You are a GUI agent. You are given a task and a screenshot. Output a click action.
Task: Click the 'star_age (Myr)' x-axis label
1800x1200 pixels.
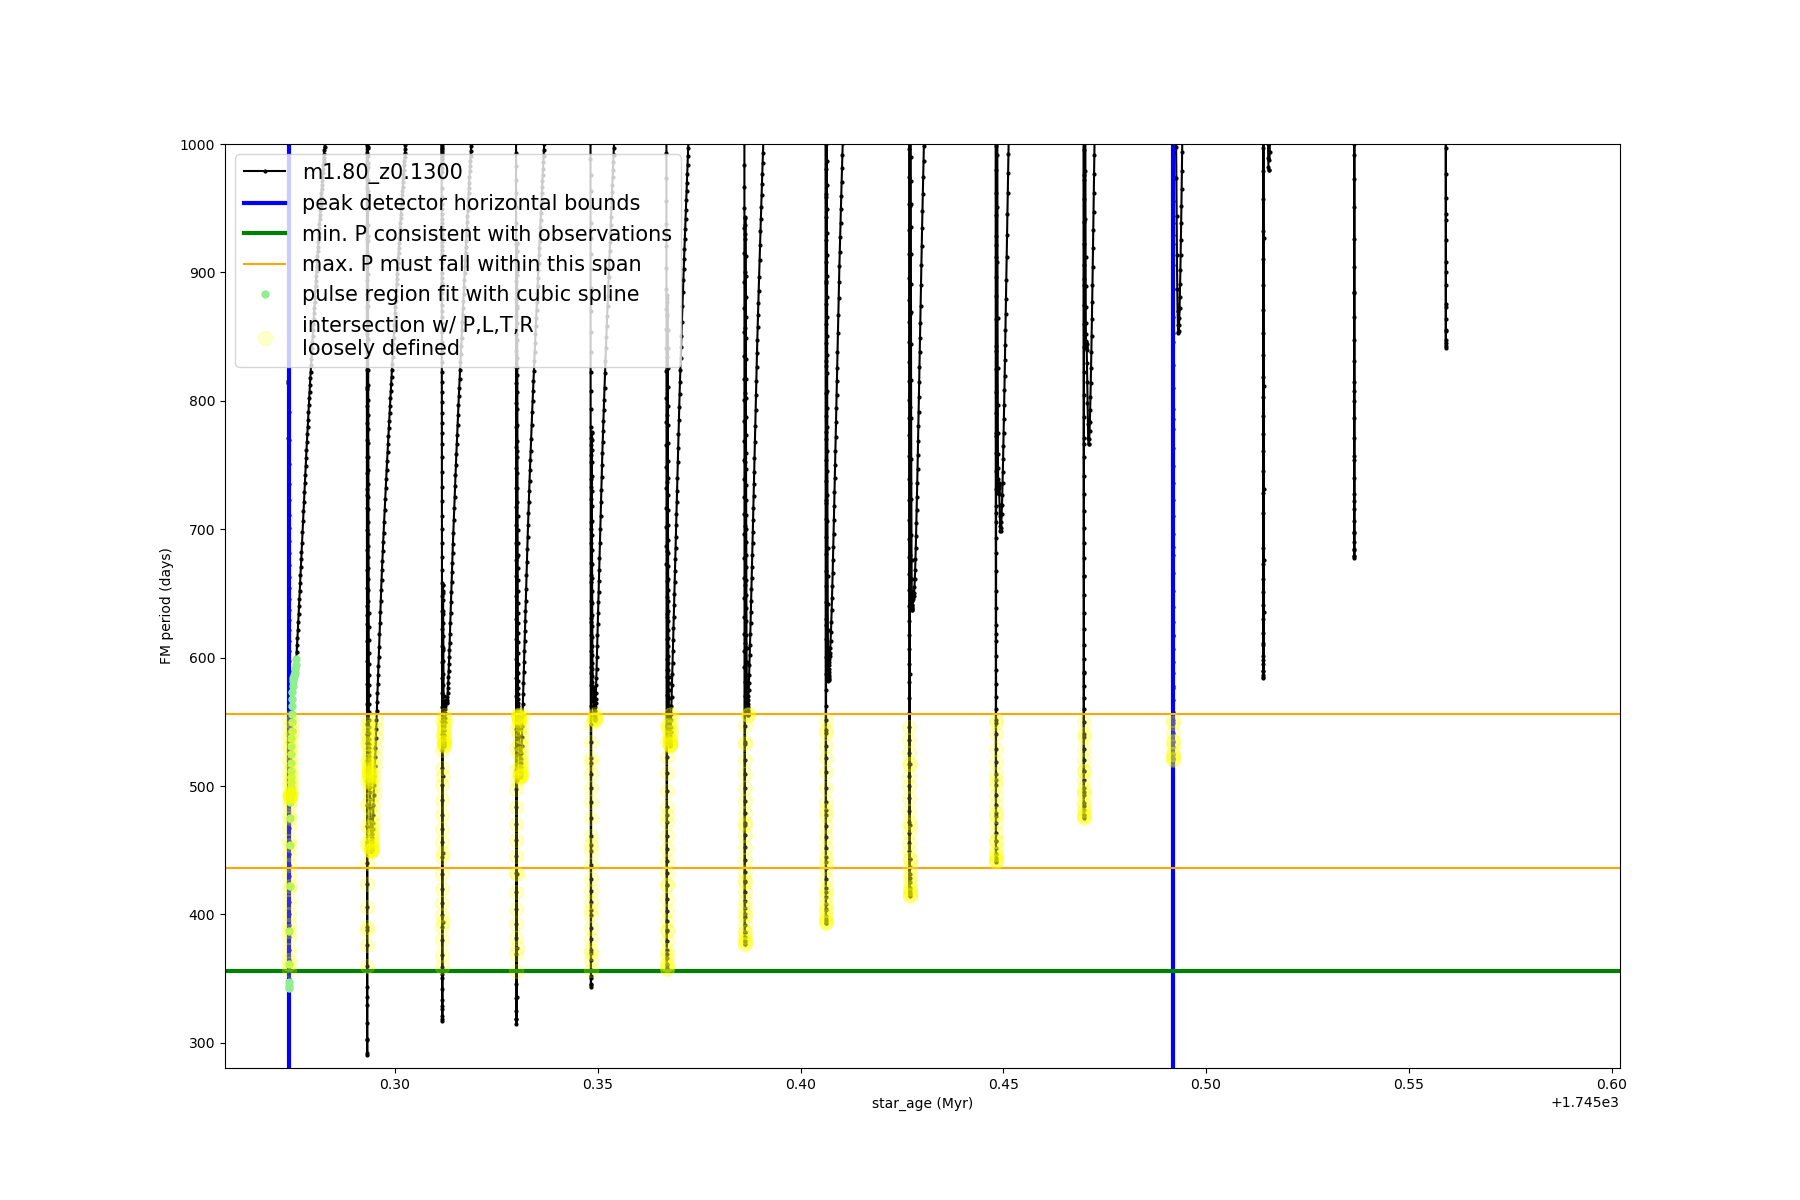pyautogui.click(x=922, y=1103)
